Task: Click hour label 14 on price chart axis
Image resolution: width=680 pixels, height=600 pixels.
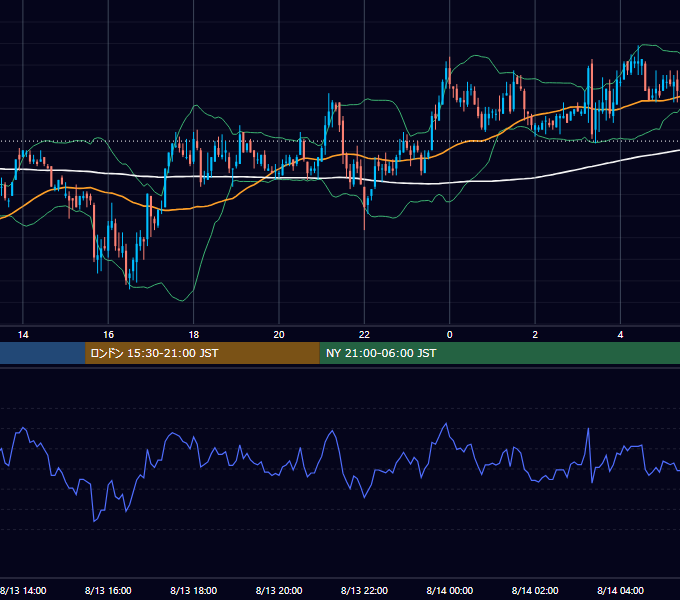Action: pos(23,335)
